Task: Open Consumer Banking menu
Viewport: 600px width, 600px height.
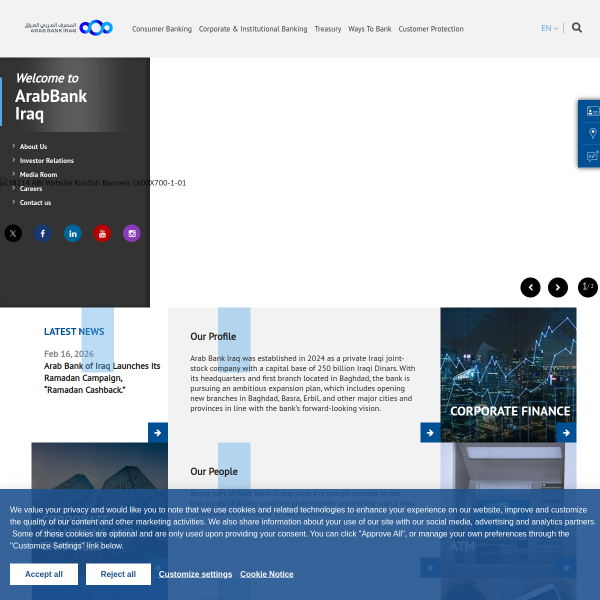Action: [x=162, y=29]
